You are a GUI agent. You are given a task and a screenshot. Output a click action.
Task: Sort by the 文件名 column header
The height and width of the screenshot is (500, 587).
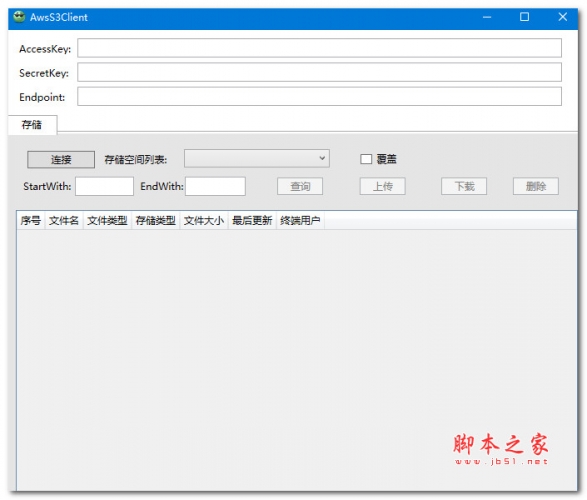[64, 220]
